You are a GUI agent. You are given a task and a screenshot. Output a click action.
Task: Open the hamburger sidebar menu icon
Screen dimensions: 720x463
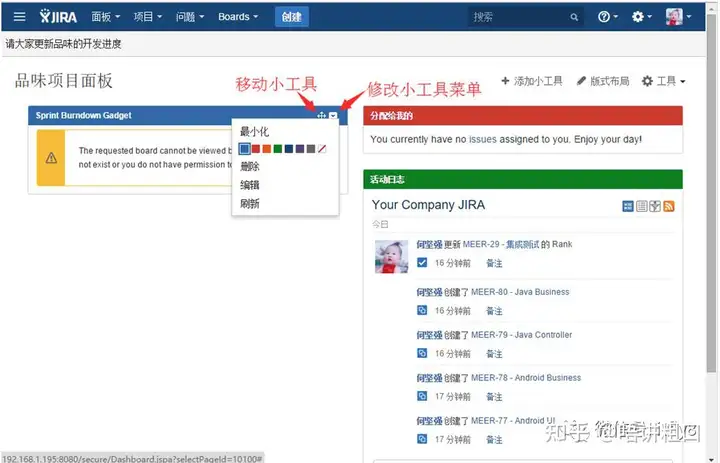pyautogui.click(x=19, y=17)
